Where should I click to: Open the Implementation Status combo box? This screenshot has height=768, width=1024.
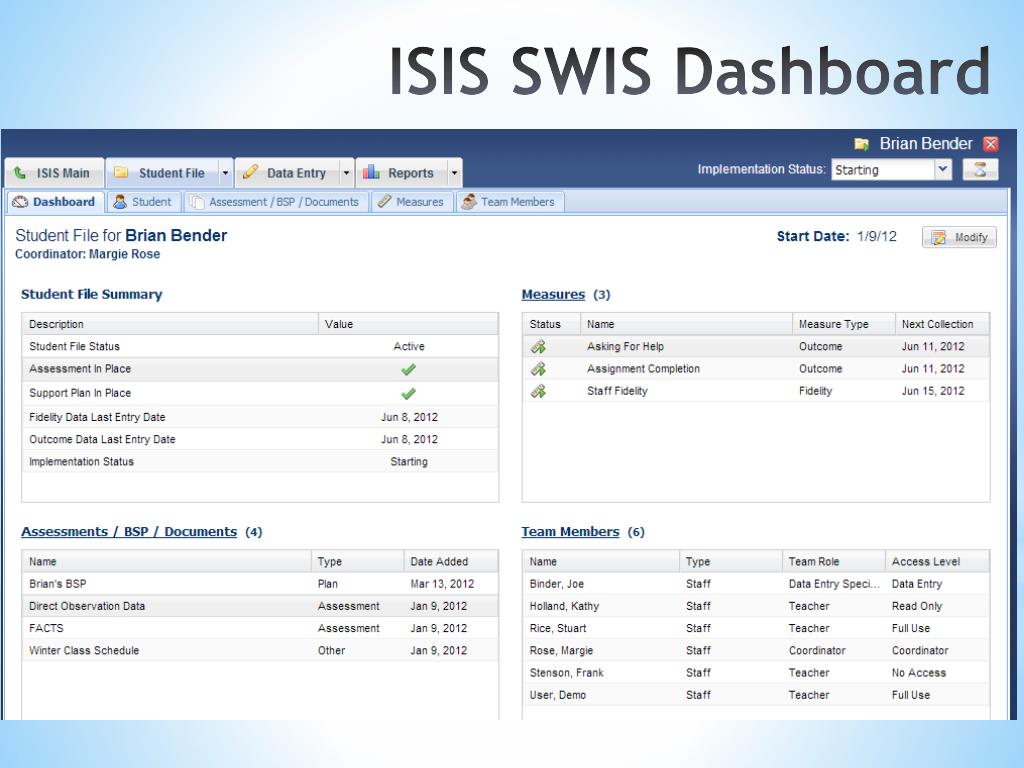891,170
